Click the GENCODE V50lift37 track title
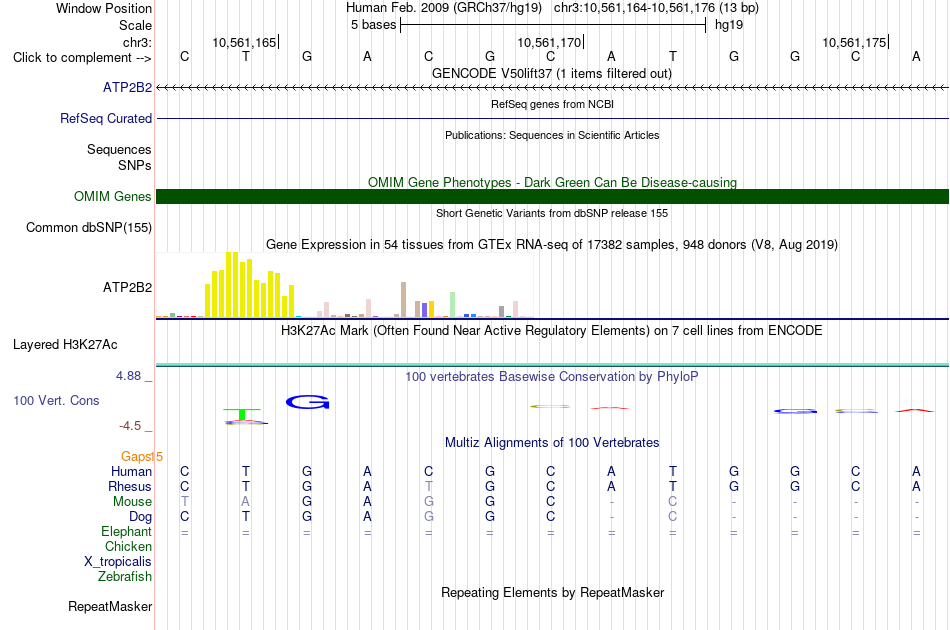 coord(552,73)
